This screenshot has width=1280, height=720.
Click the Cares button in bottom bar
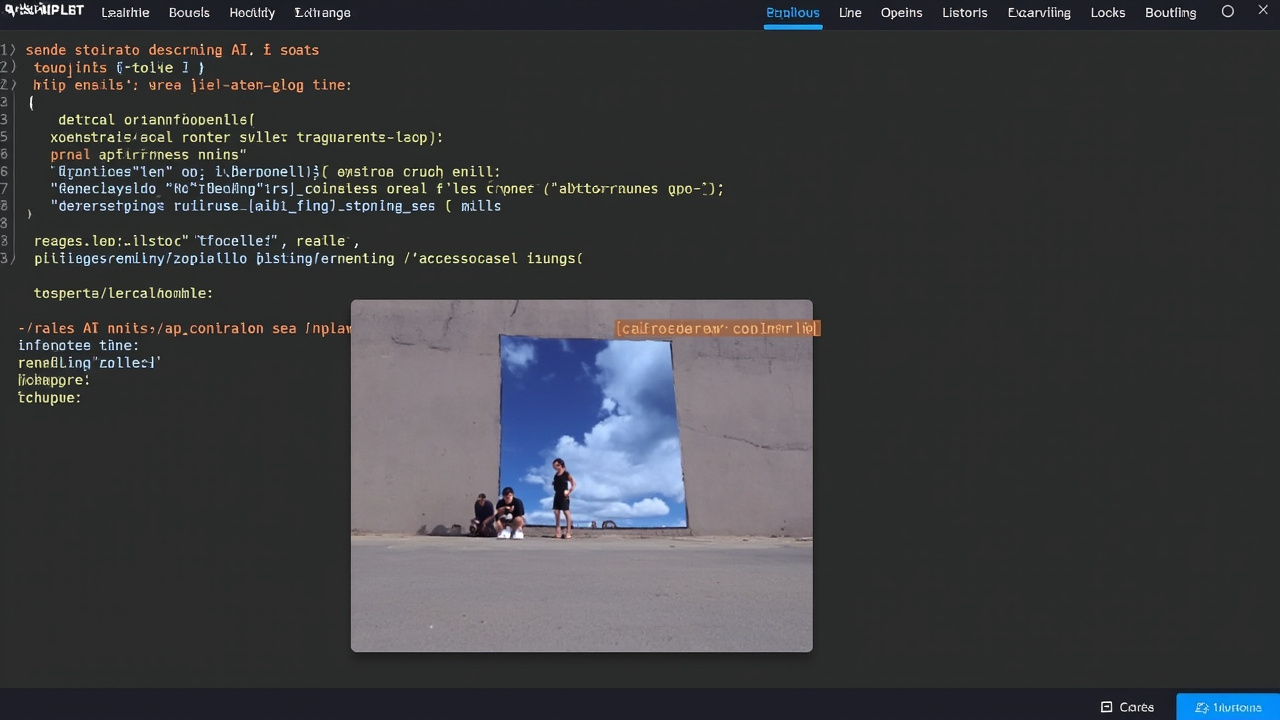click(x=1127, y=707)
